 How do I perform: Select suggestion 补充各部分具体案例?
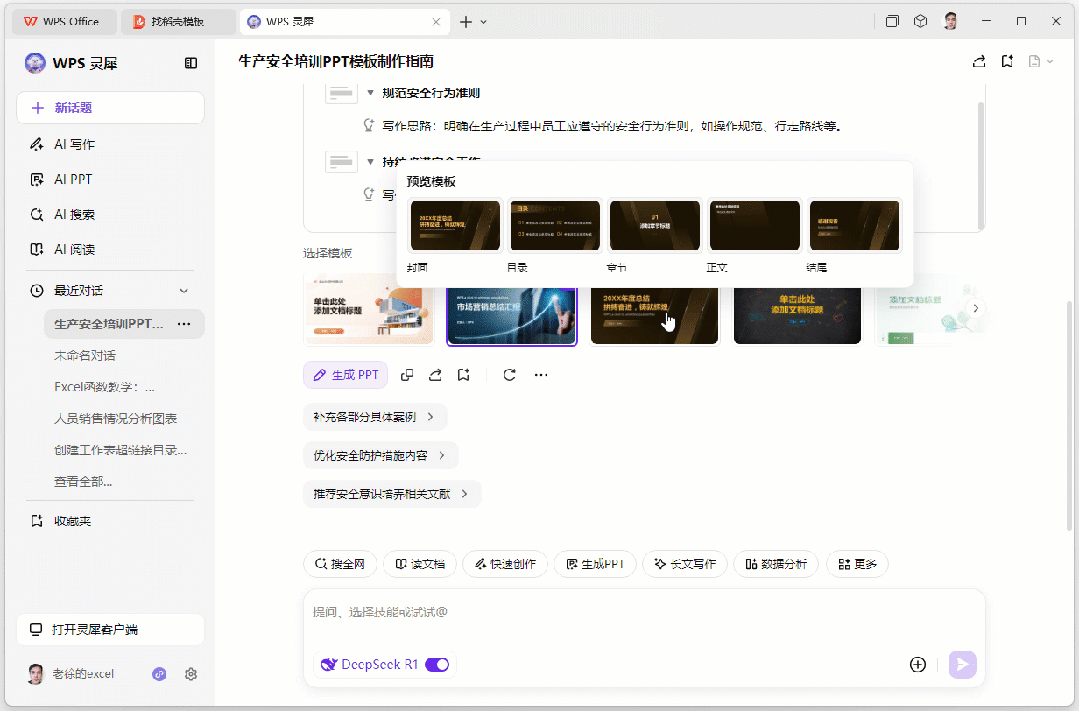pos(375,417)
